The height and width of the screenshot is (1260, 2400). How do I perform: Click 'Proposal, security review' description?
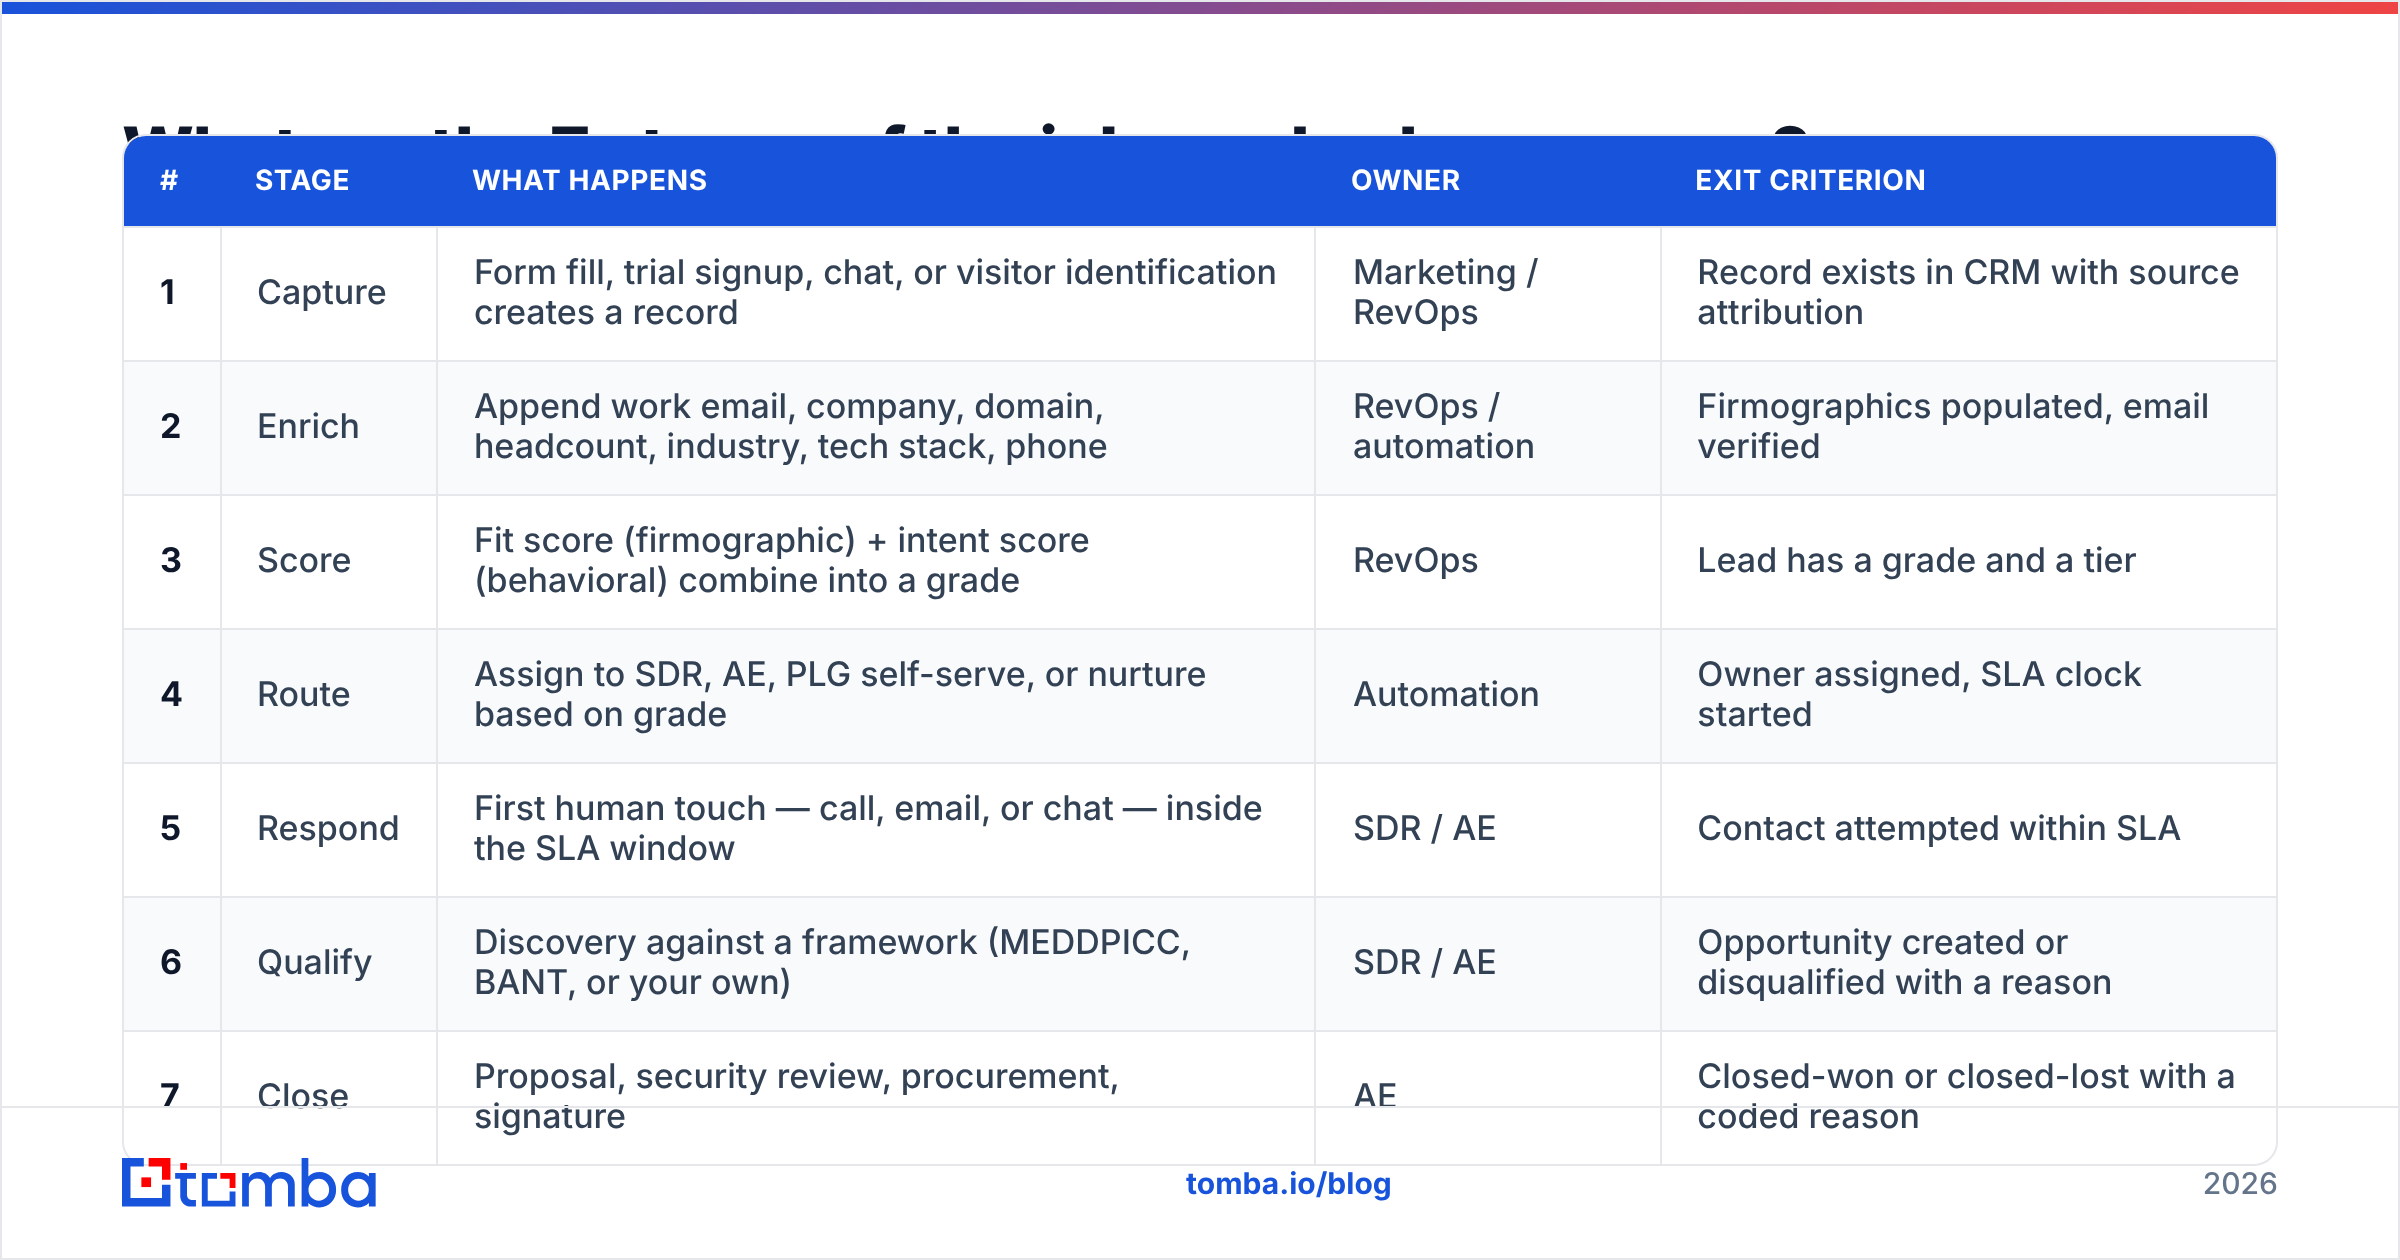(x=876, y=1097)
